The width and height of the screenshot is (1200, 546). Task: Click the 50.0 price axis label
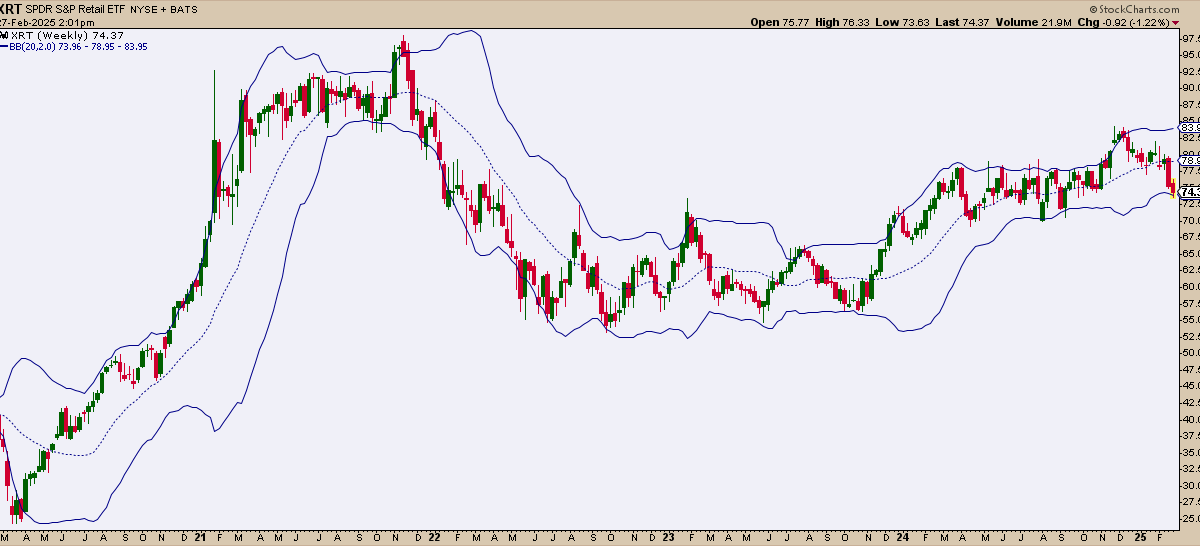[x=1190, y=352]
